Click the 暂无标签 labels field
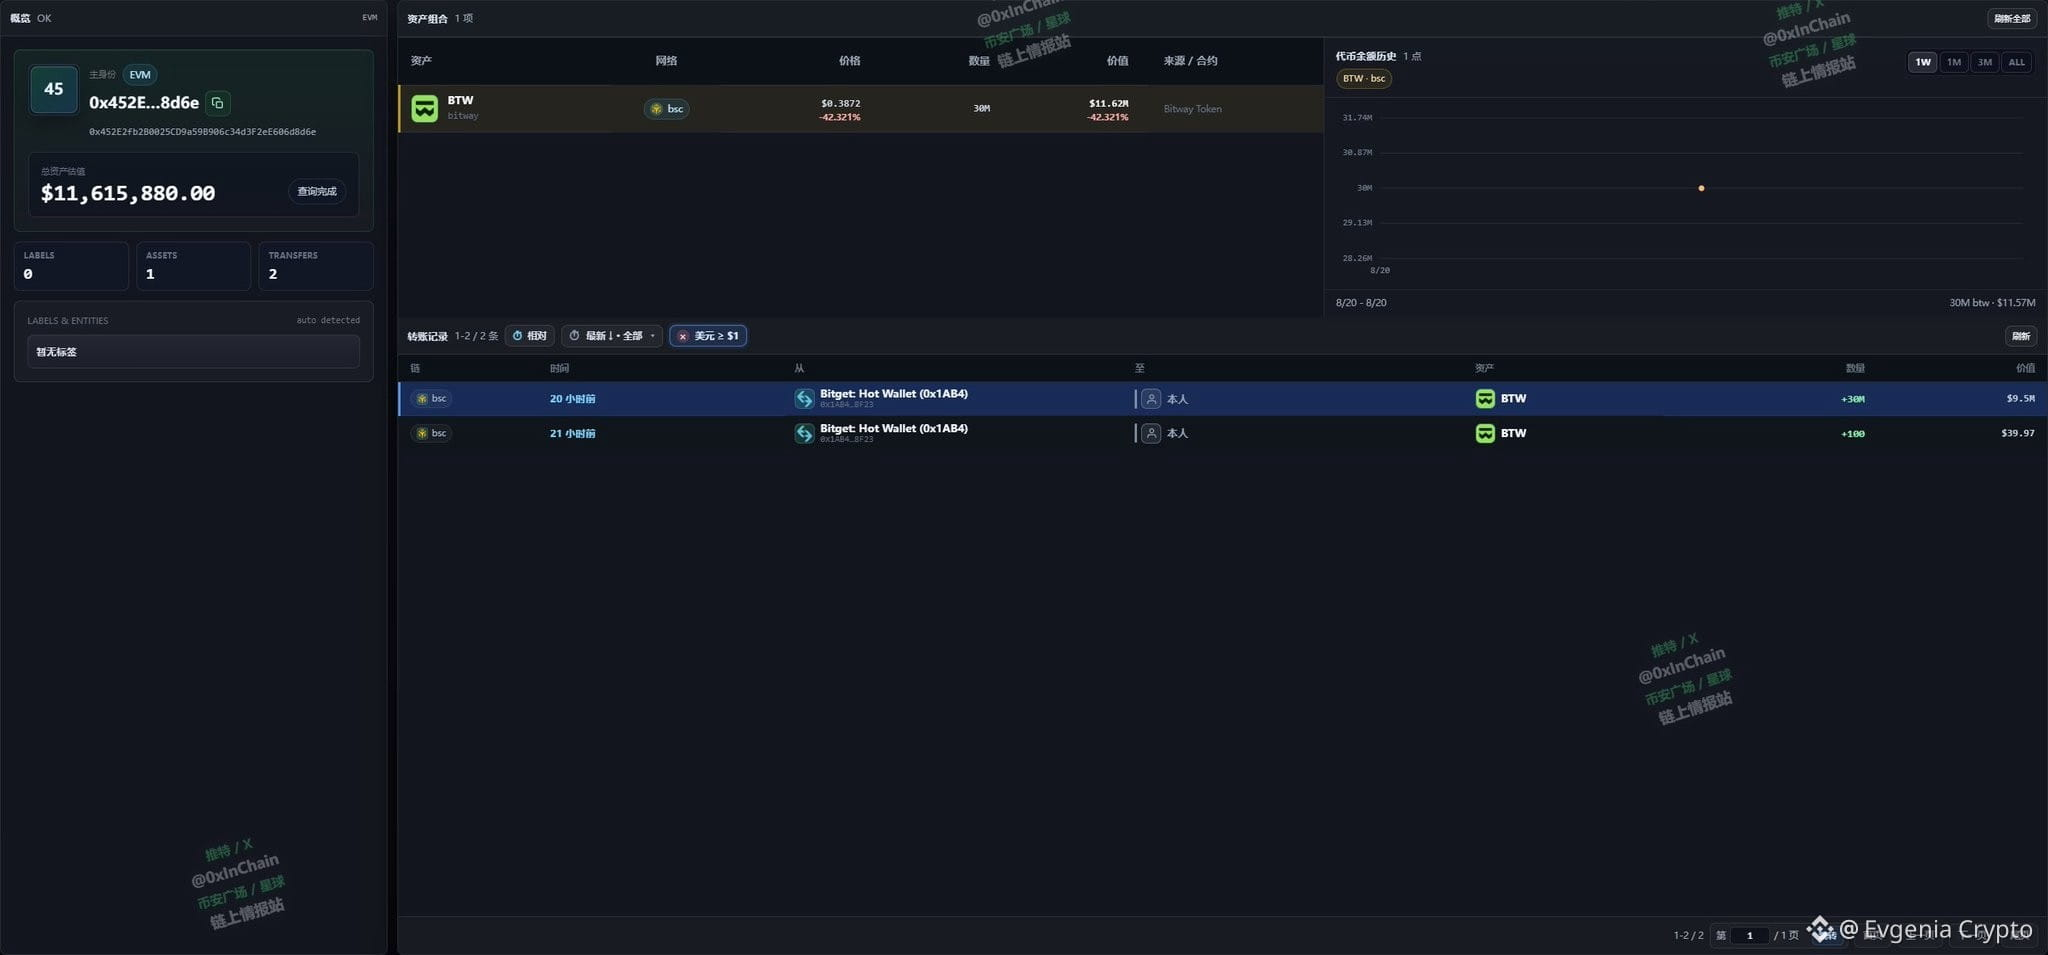Screen dimensions: 2048x955 click(193, 352)
